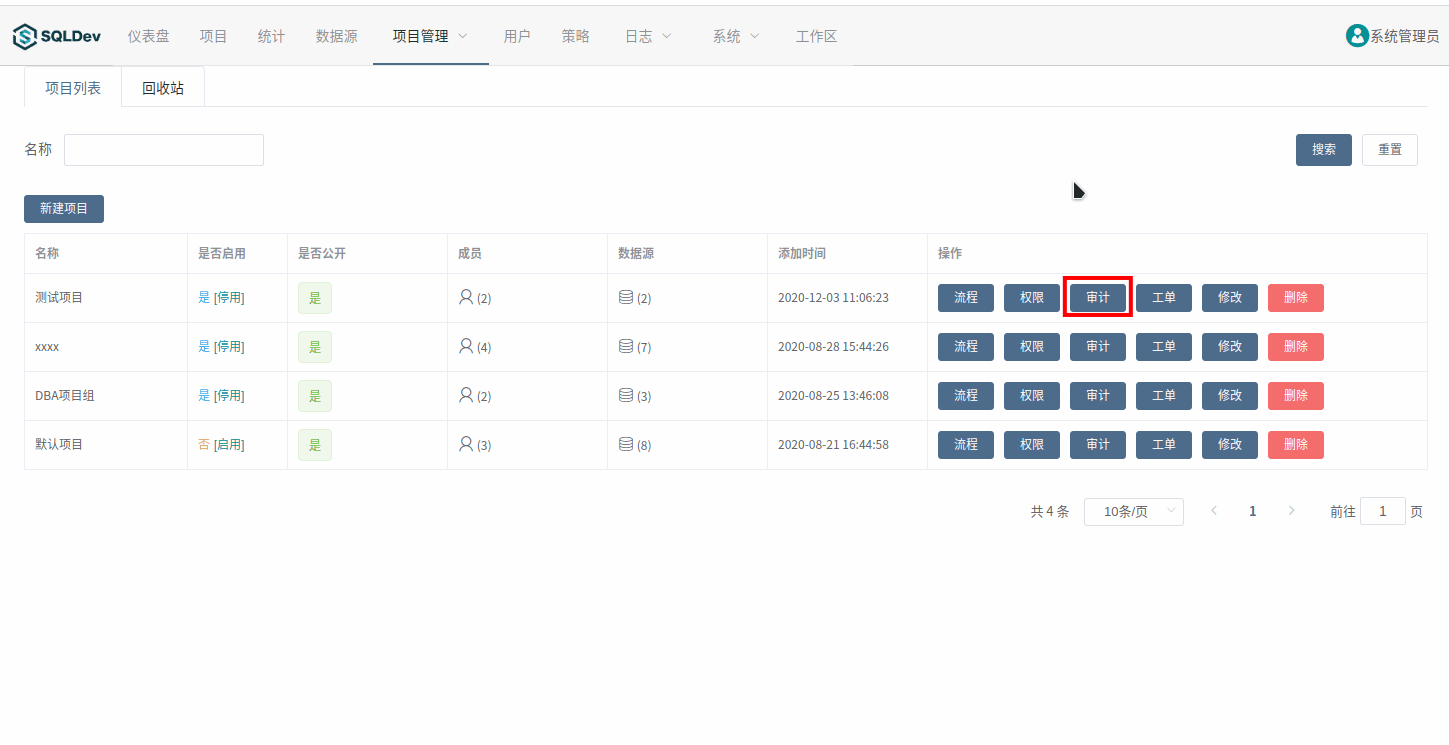Toggle 停用 for 测试项目
This screenshot has width=1449, height=745.
229,298
